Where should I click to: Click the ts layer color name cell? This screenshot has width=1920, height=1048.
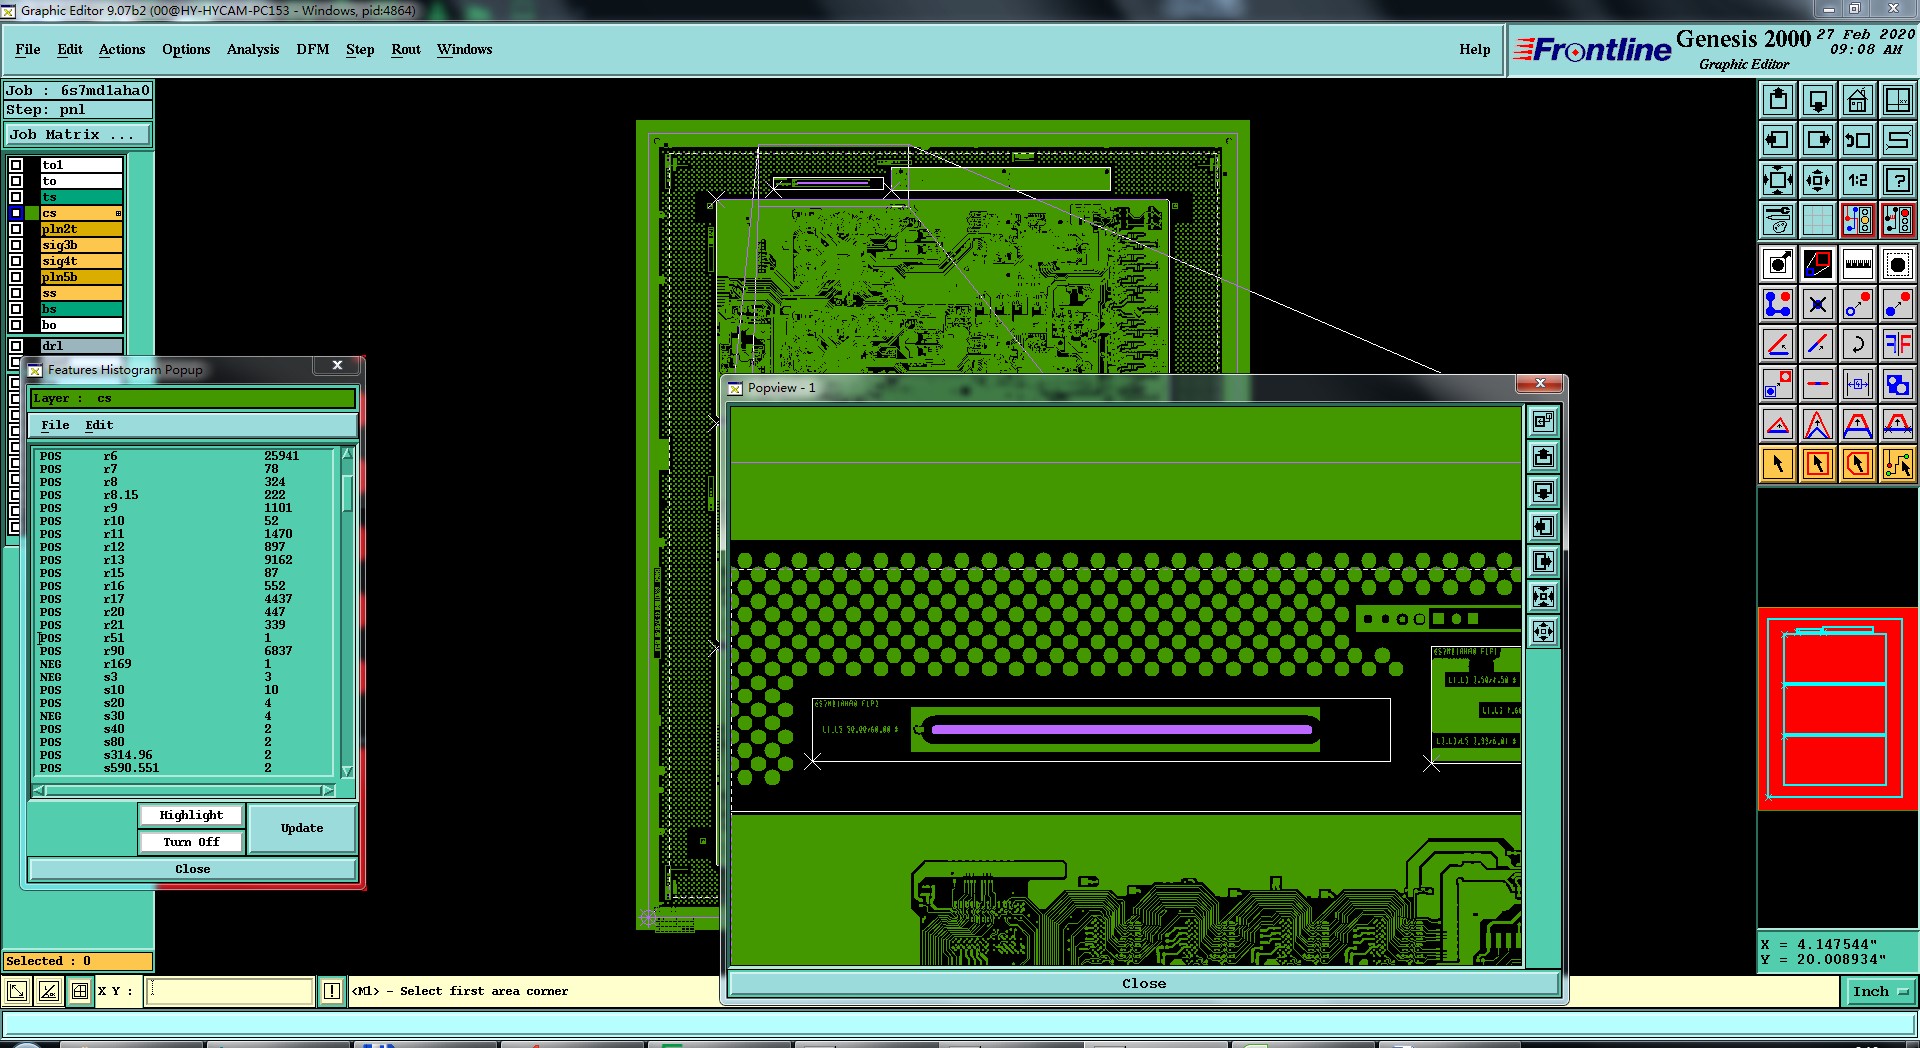point(81,197)
